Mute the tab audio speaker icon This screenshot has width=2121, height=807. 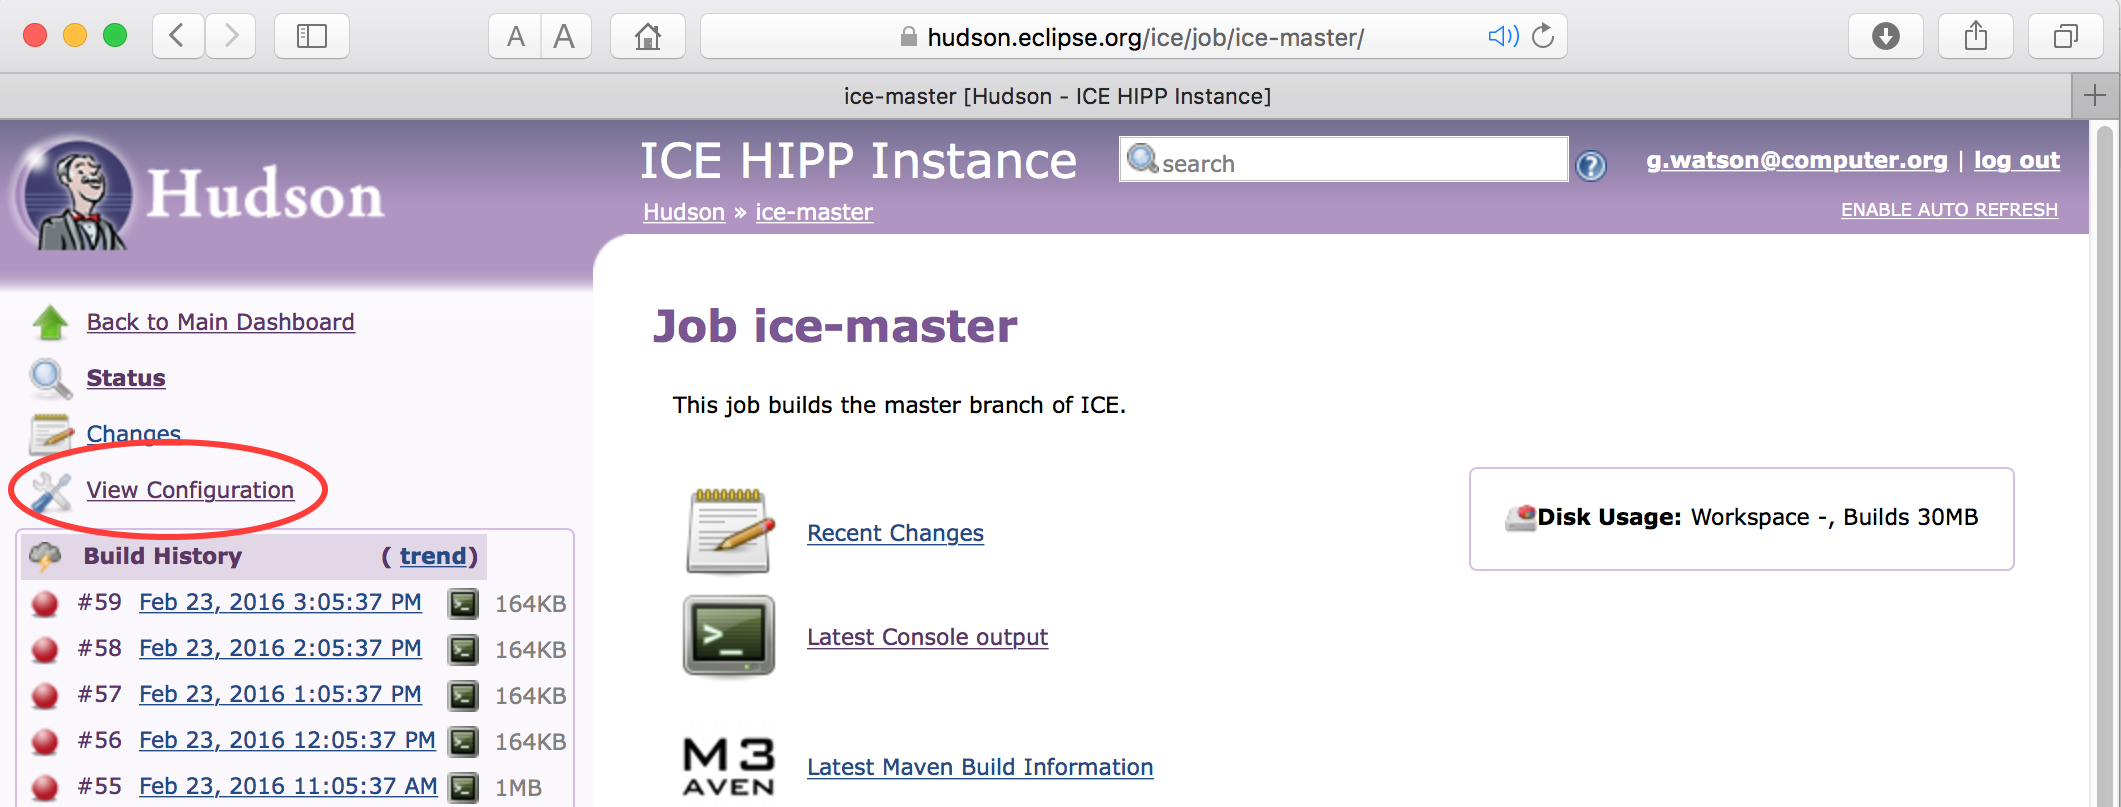coord(1502,37)
